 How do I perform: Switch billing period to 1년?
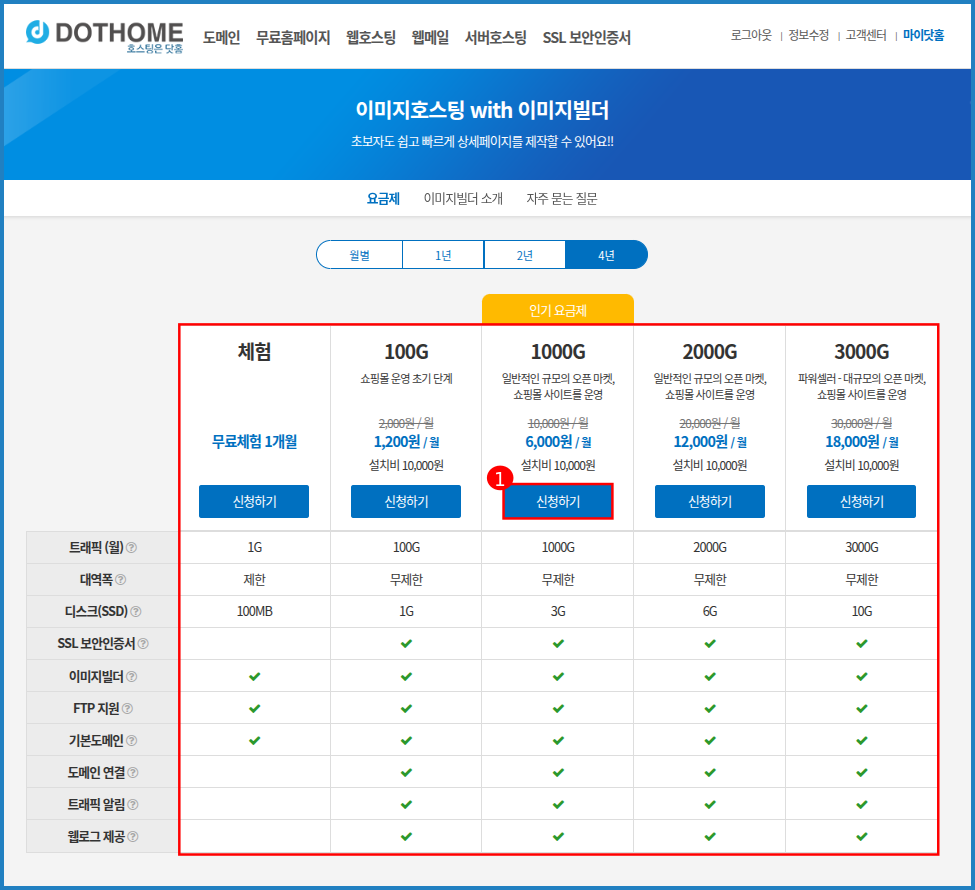click(443, 255)
